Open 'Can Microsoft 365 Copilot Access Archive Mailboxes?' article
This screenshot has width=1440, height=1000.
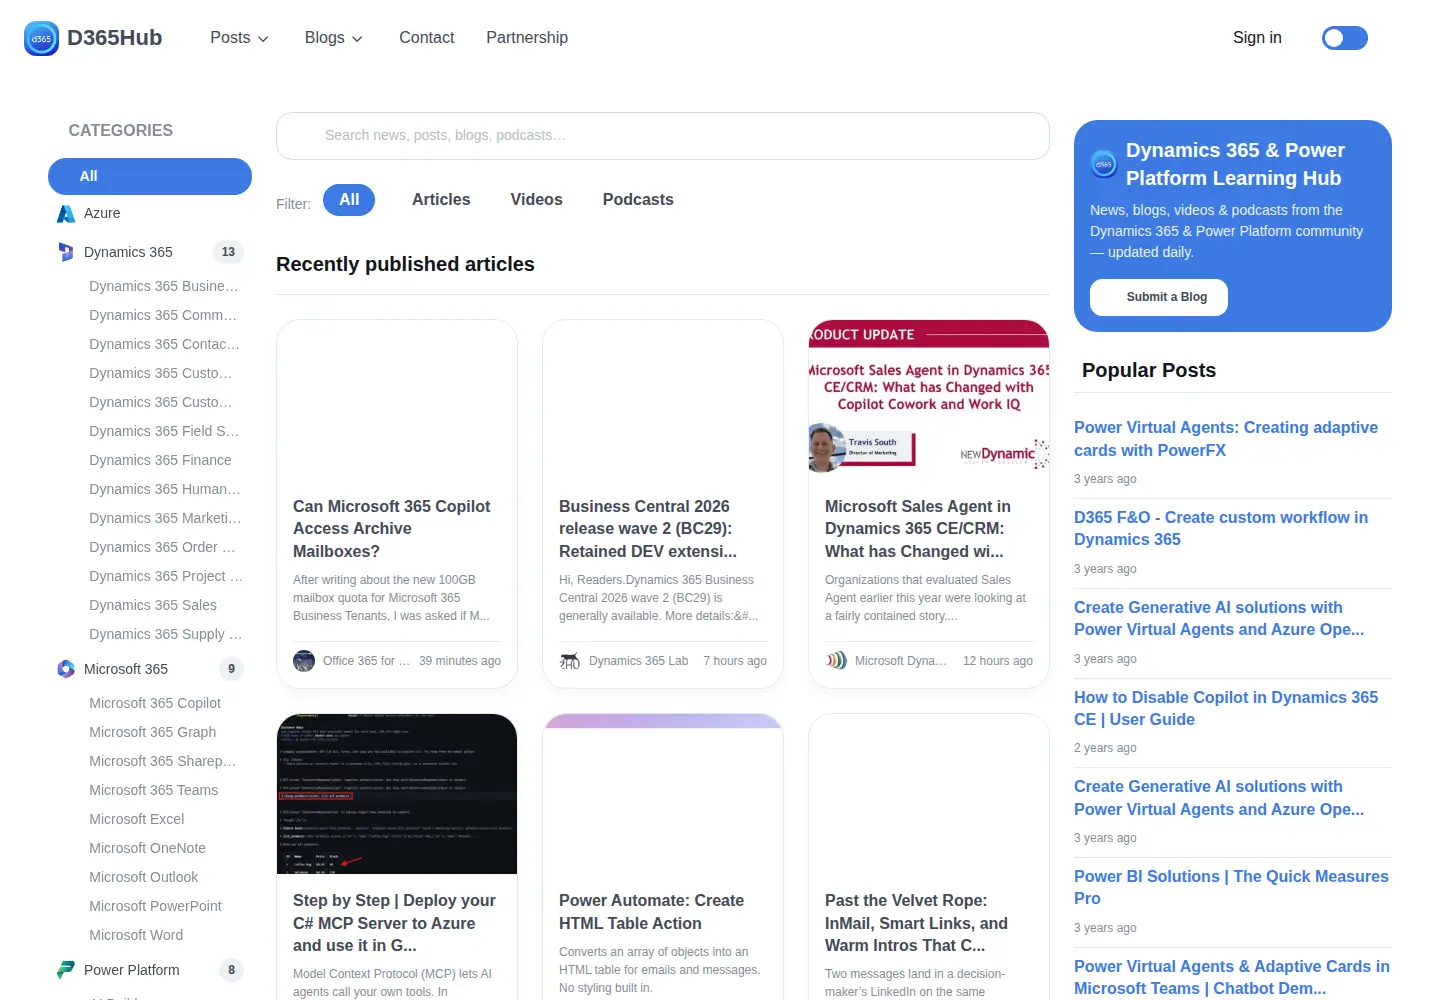coord(392,529)
